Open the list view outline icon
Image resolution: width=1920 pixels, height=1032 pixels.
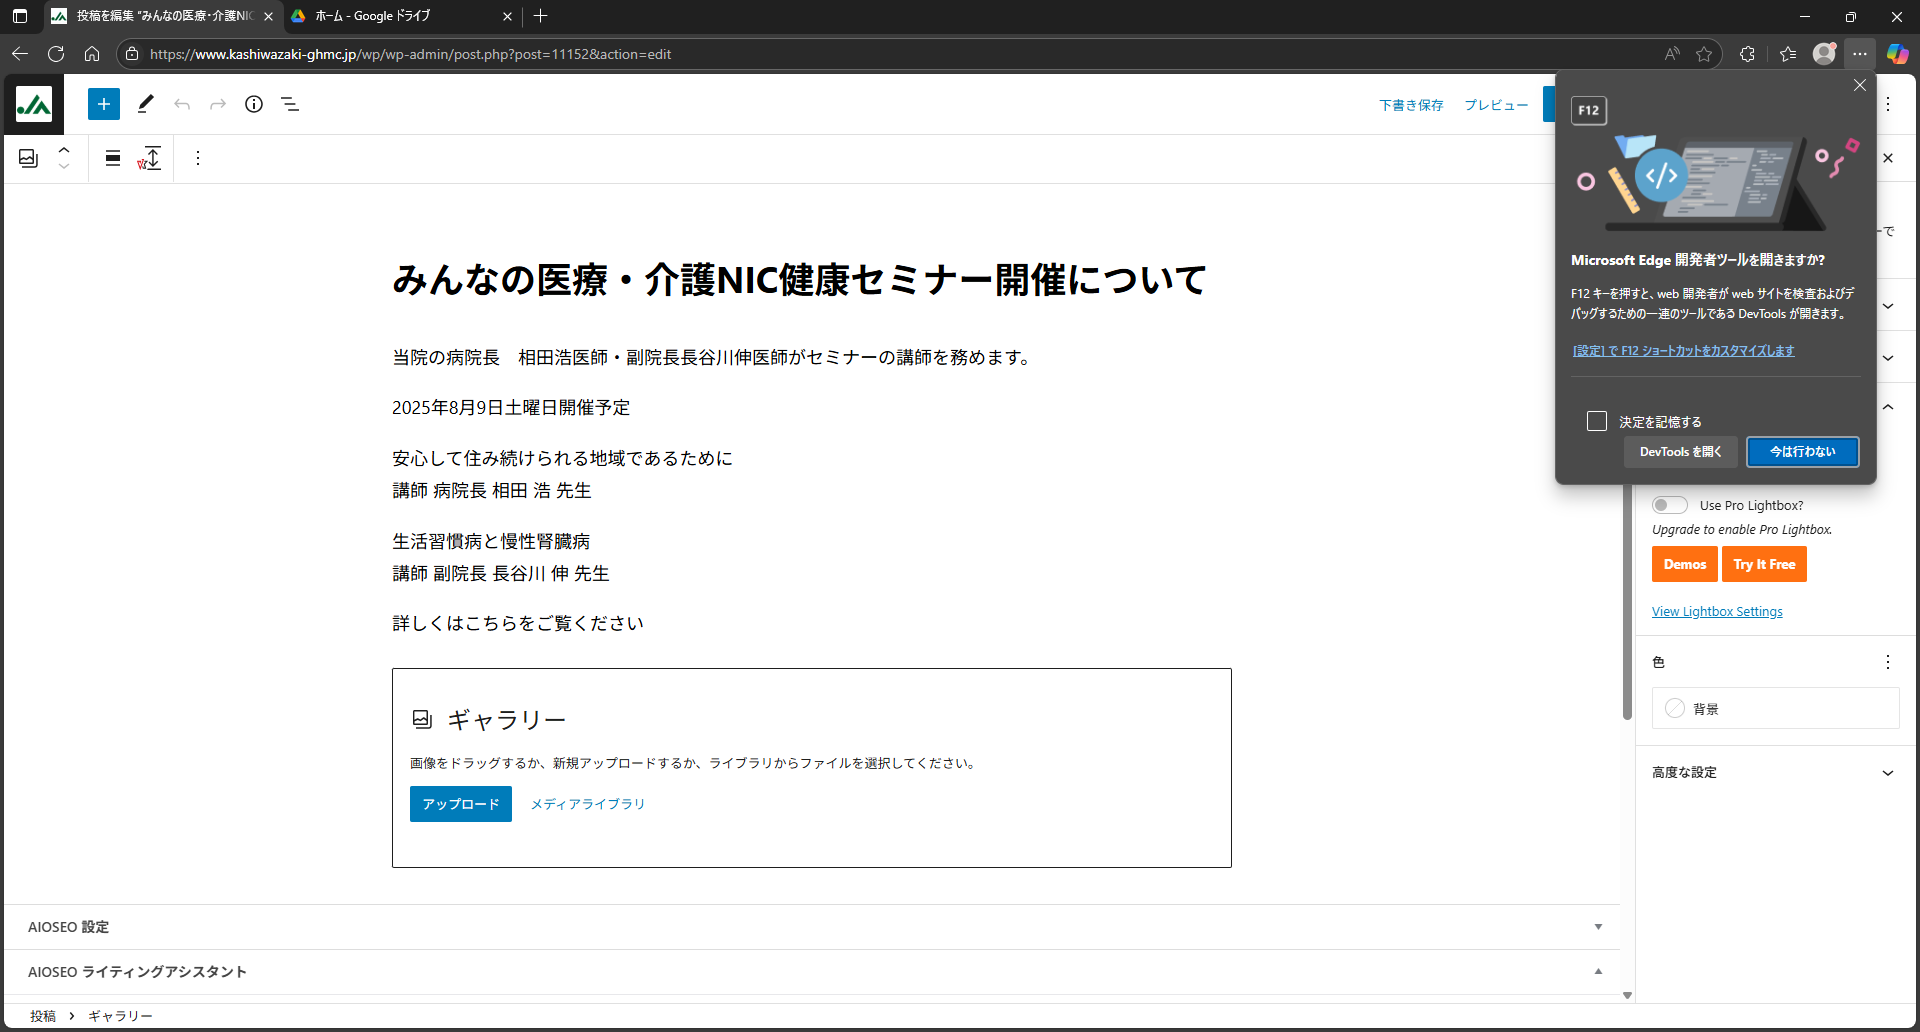(x=290, y=104)
